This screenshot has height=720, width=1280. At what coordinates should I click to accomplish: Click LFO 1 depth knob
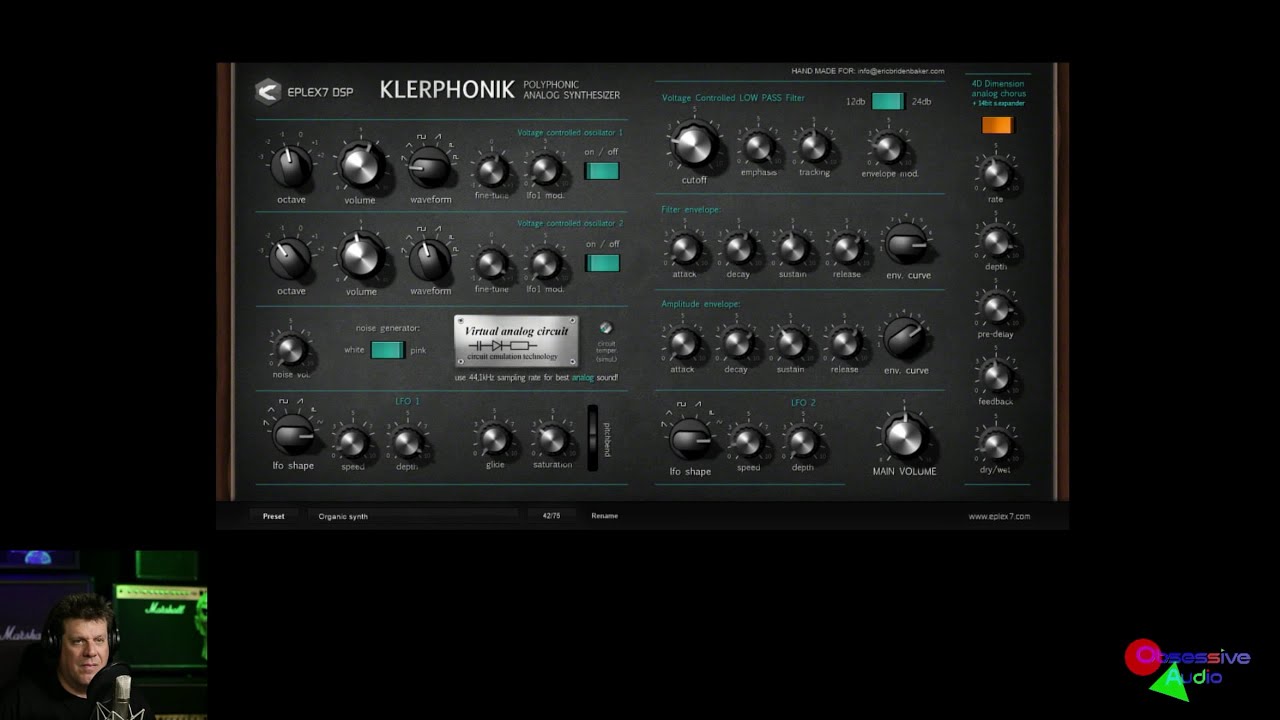[x=407, y=441]
